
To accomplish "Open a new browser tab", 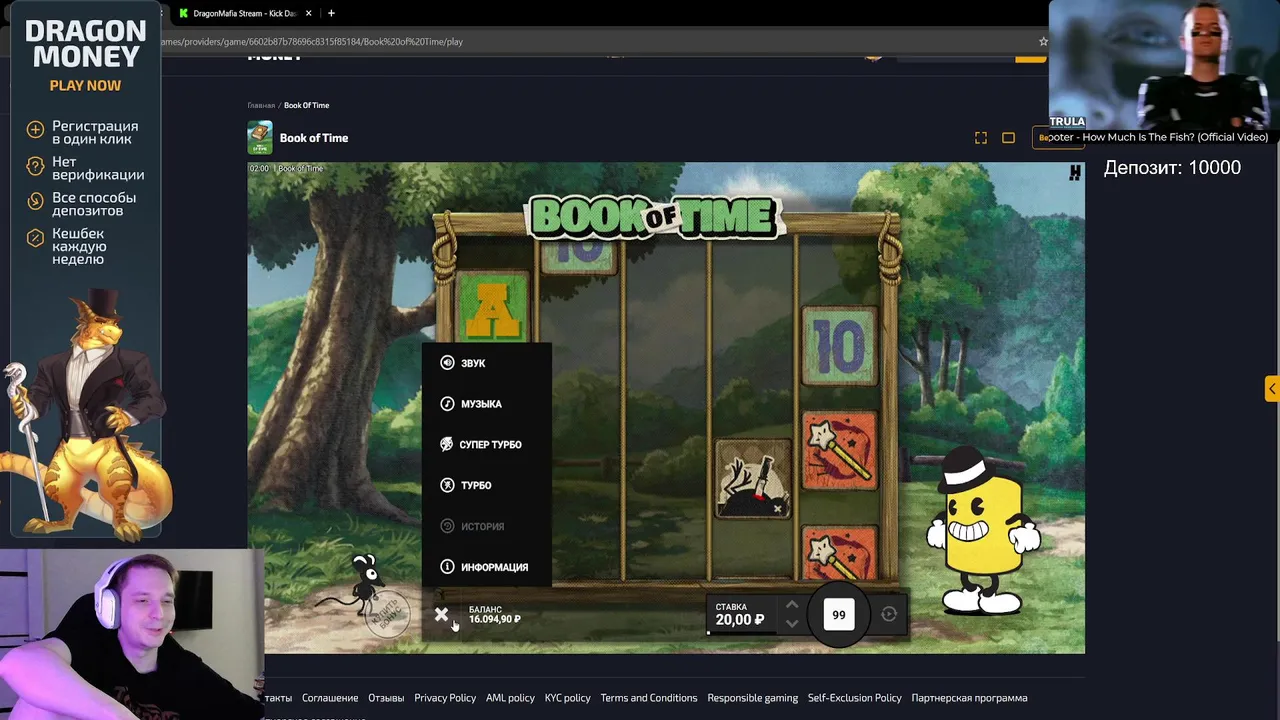I will (331, 13).
